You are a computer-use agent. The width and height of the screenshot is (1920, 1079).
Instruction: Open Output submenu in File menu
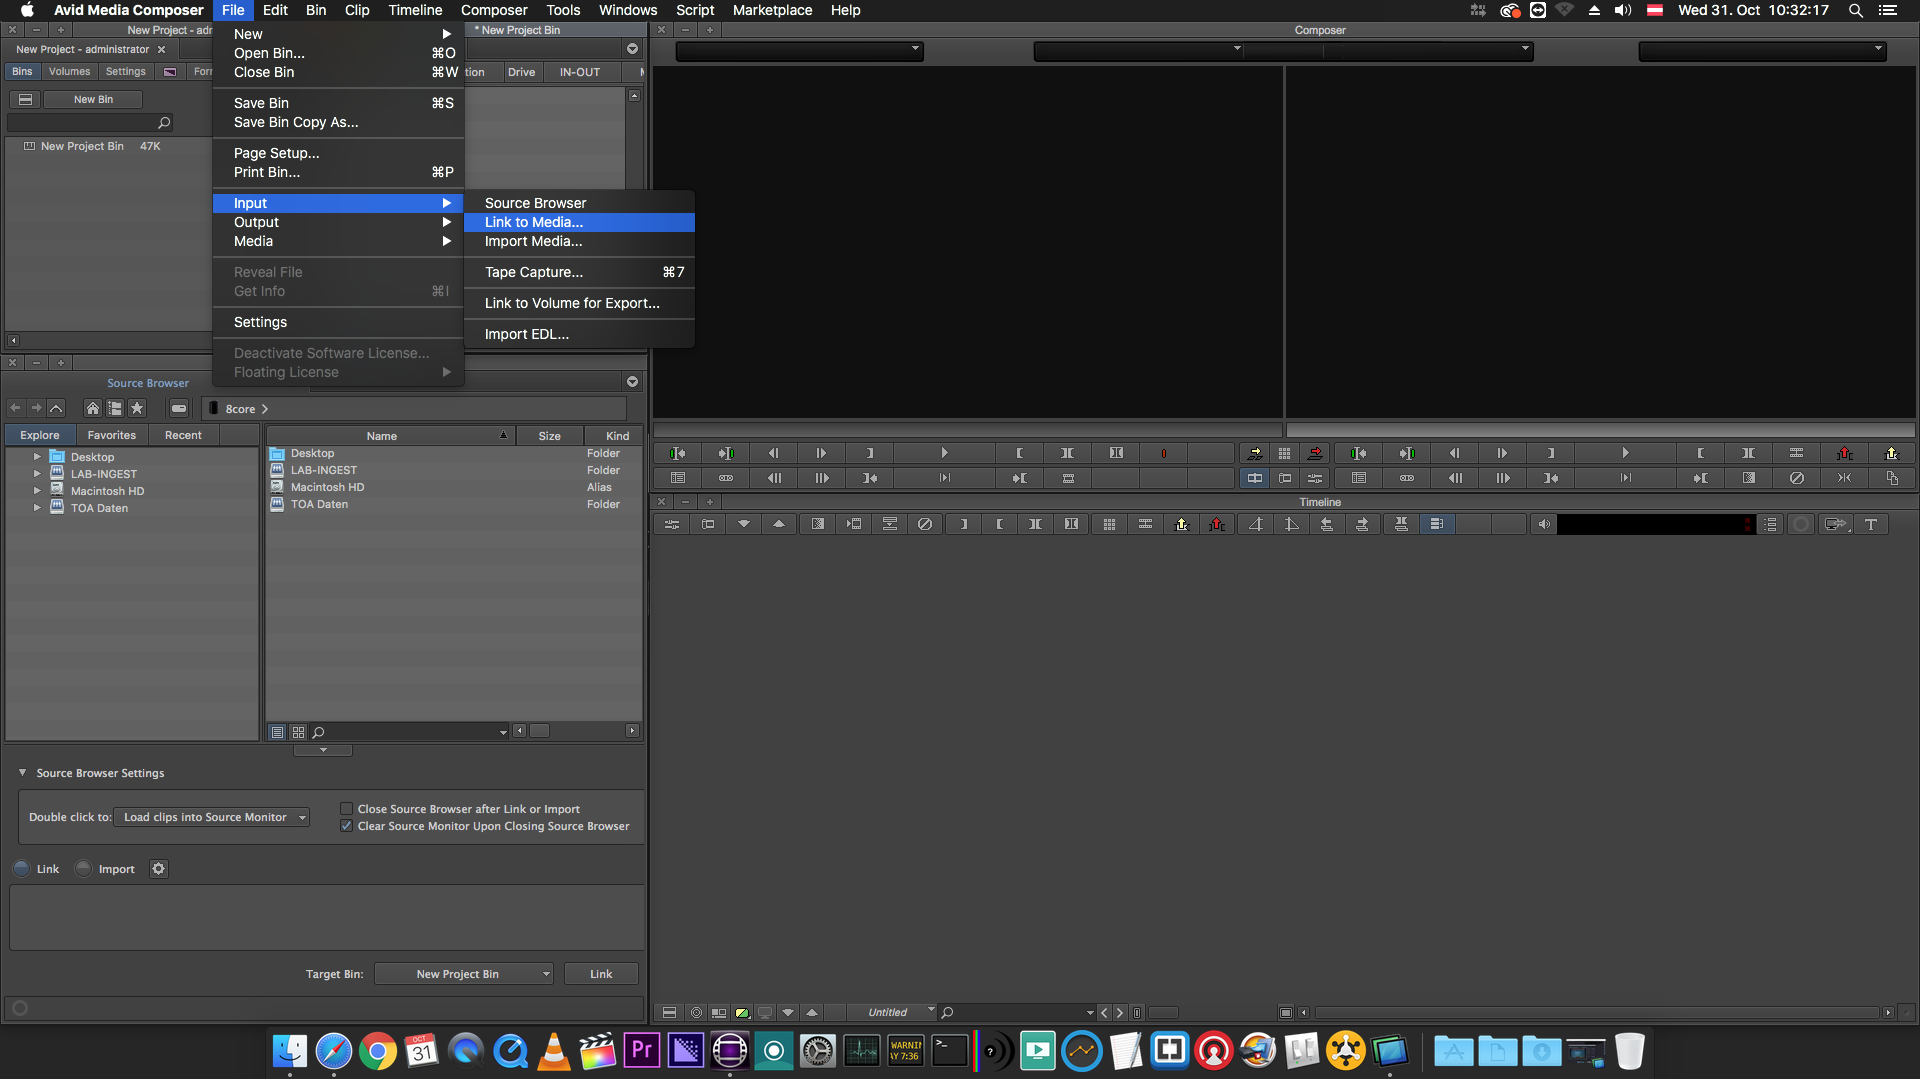[x=338, y=222]
